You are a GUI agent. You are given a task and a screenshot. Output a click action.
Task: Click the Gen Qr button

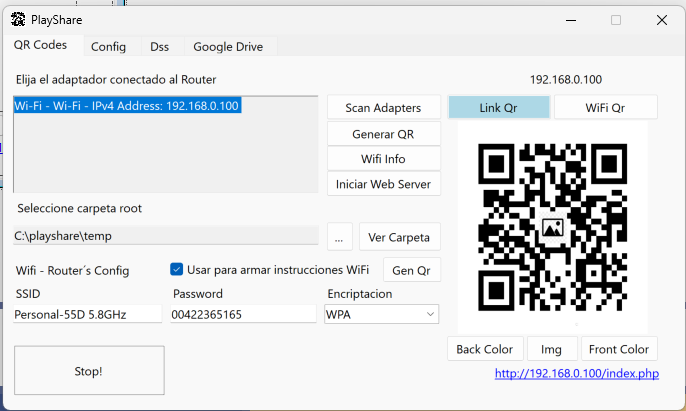pyautogui.click(x=412, y=270)
